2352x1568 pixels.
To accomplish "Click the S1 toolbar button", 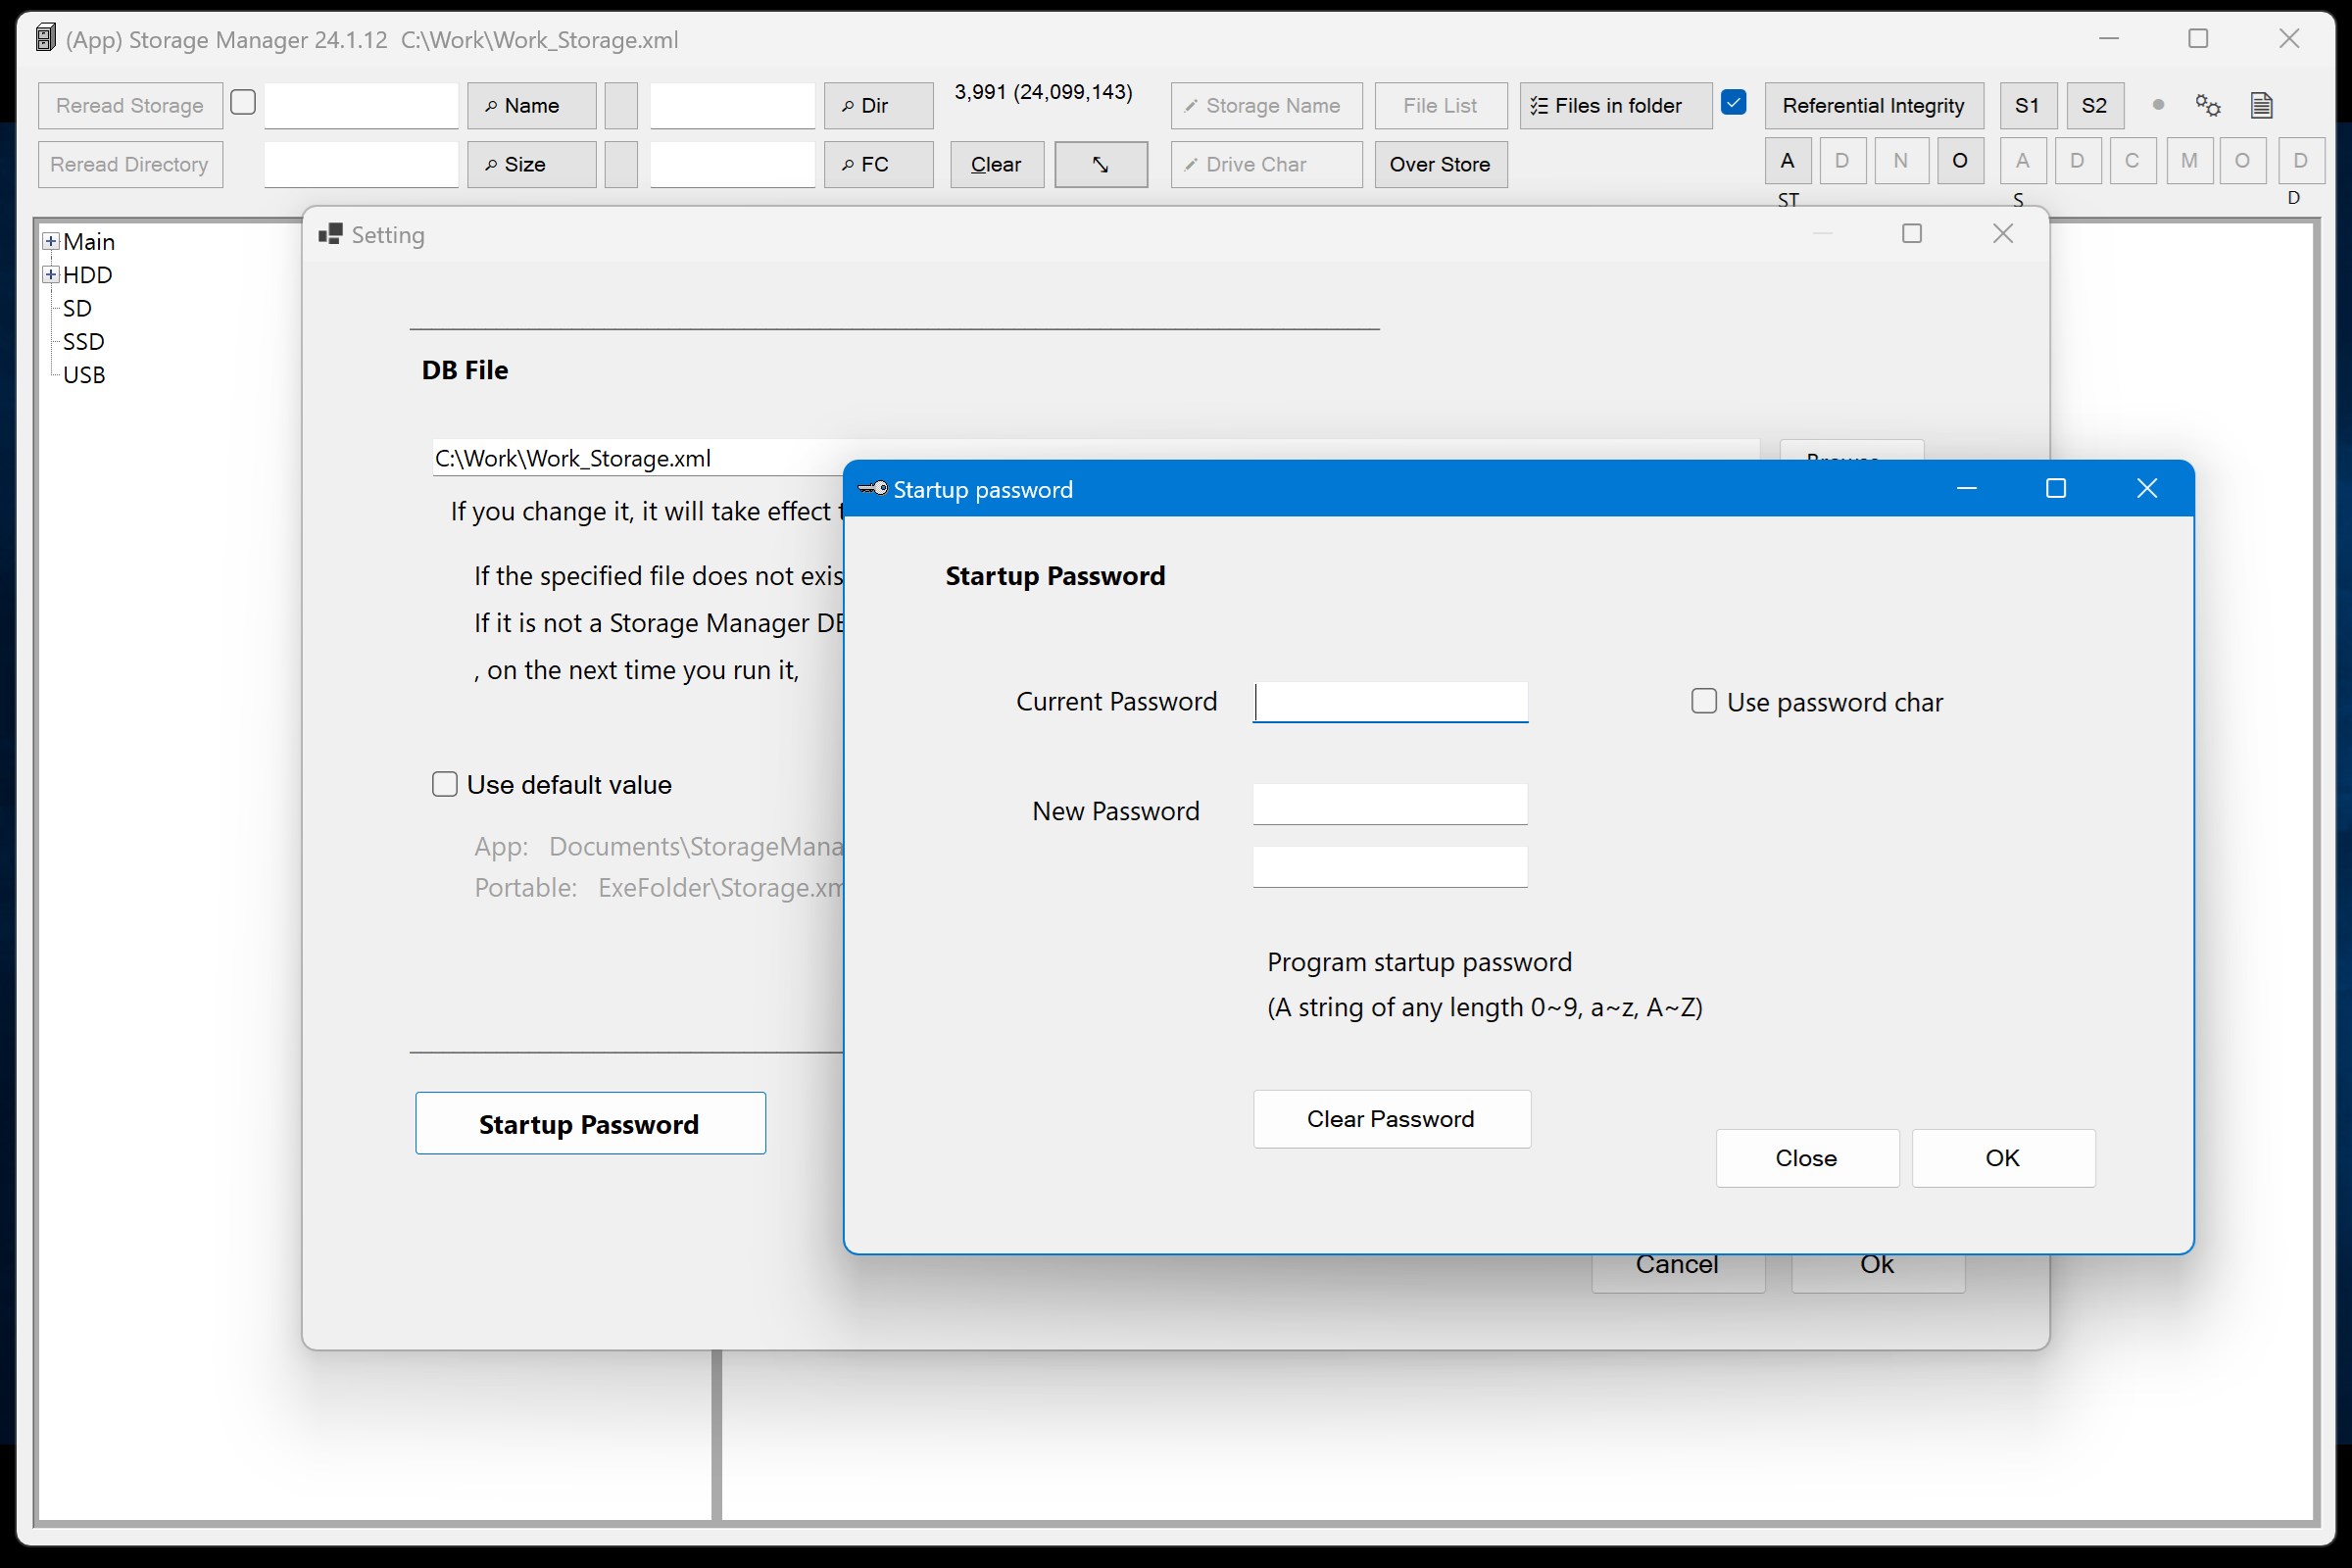I will pyautogui.click(x=2026, y=106).
